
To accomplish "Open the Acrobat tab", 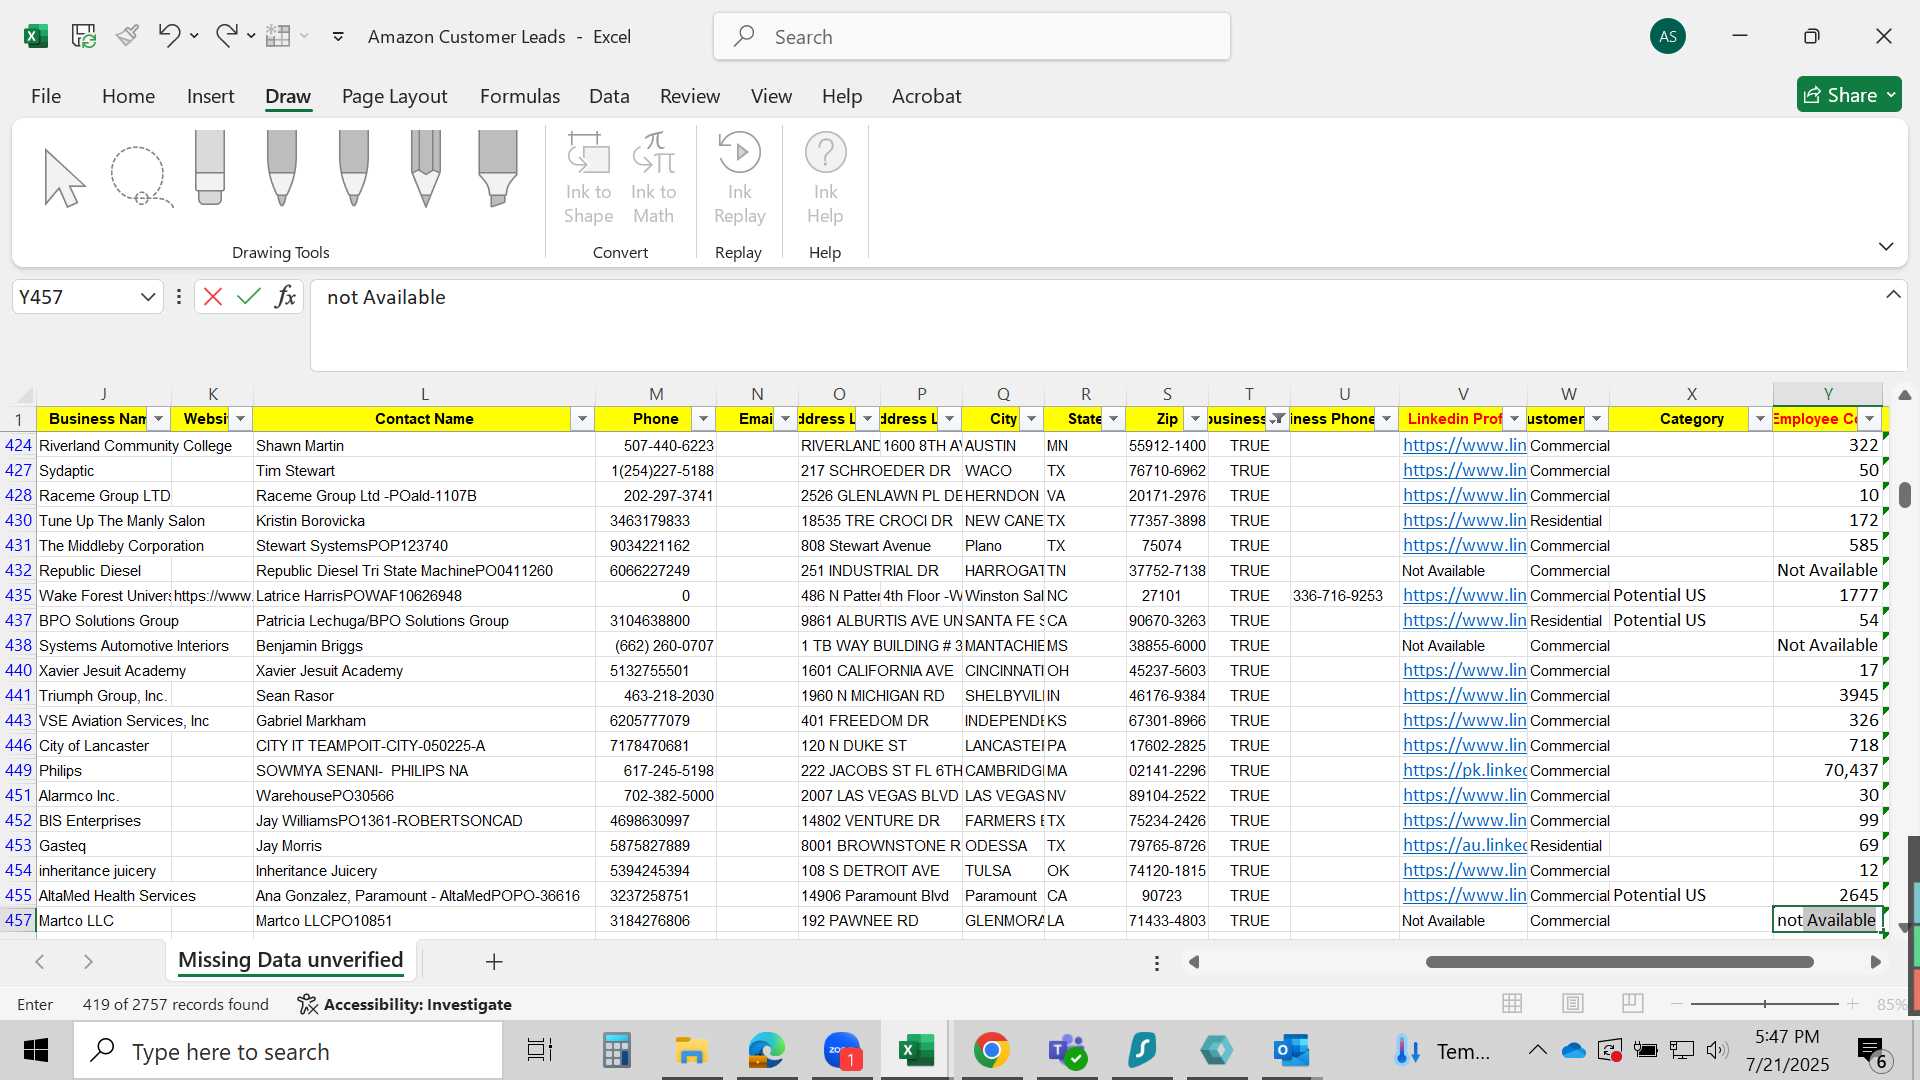I will 926,96.
